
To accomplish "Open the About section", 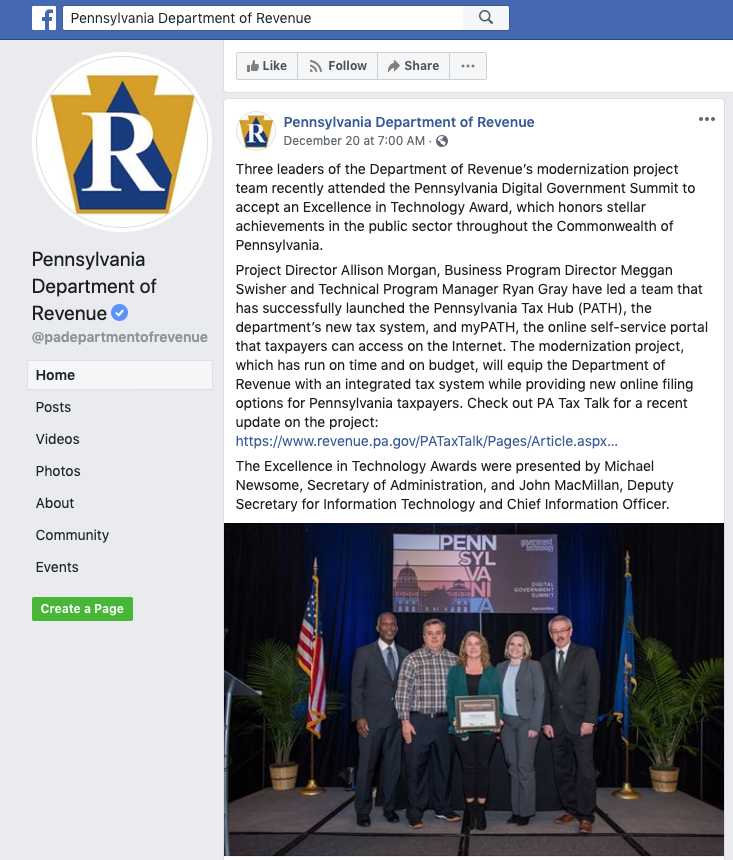I will click(55, 503).
